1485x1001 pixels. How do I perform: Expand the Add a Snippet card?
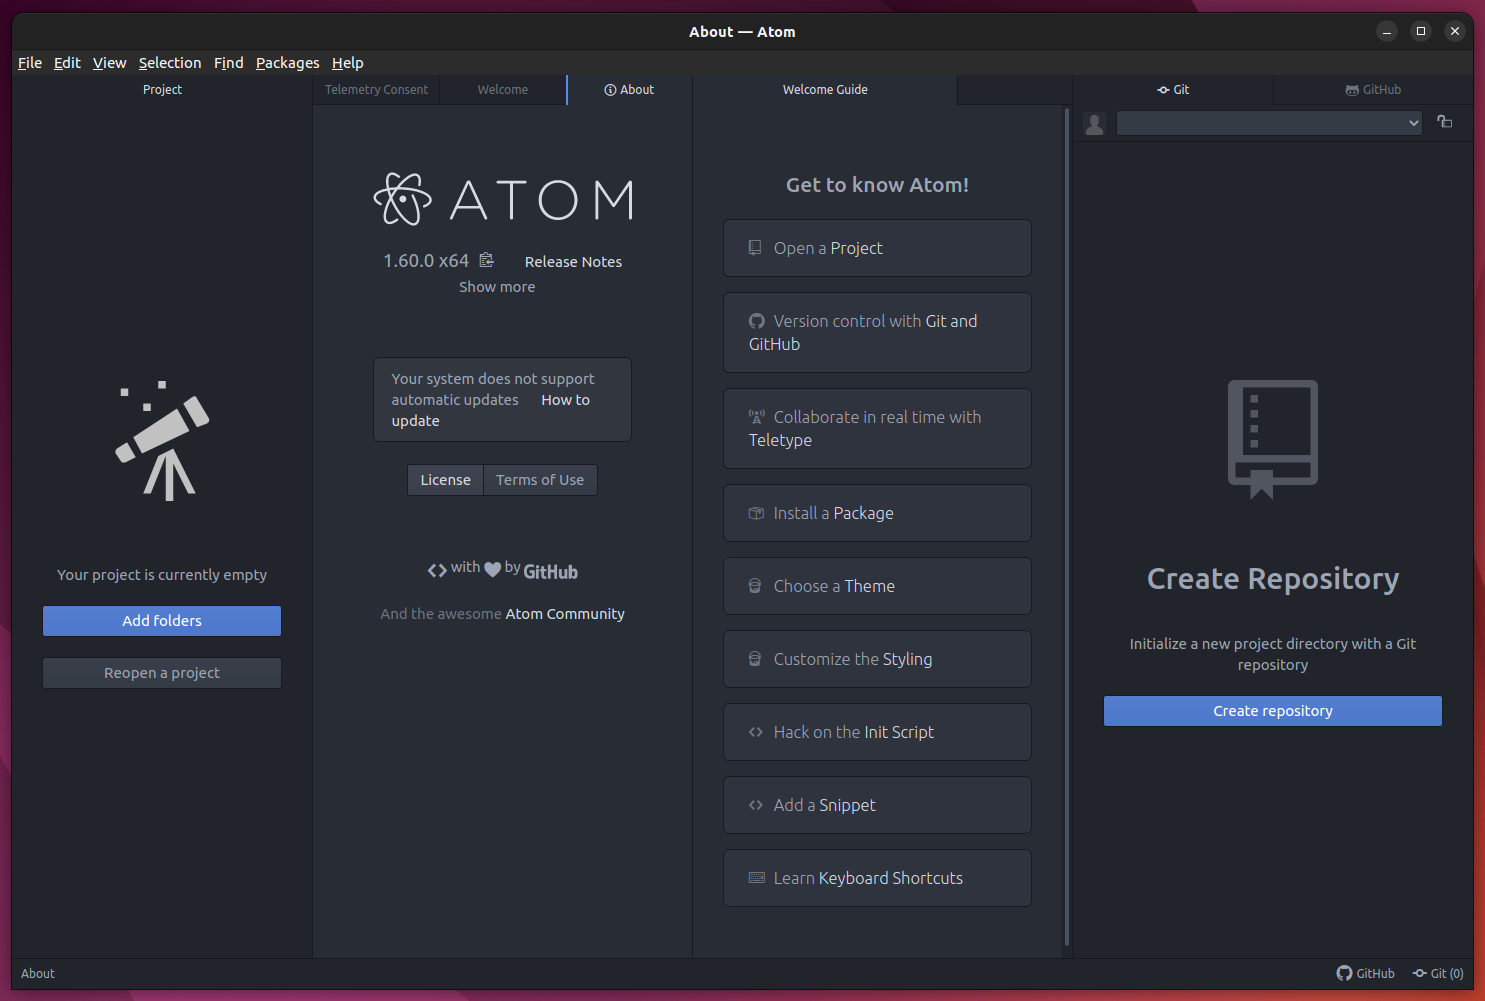[x=877, y=805]
